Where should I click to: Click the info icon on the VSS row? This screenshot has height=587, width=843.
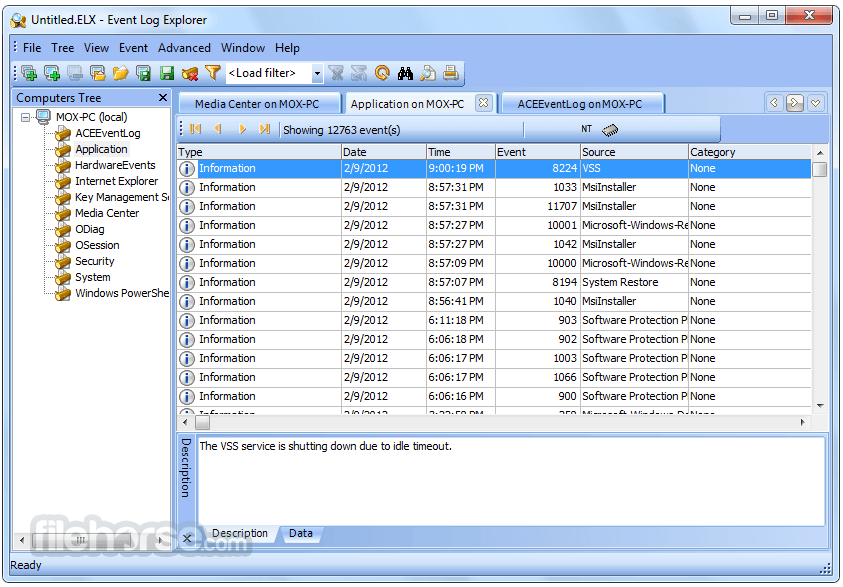[x=187, y=169]
